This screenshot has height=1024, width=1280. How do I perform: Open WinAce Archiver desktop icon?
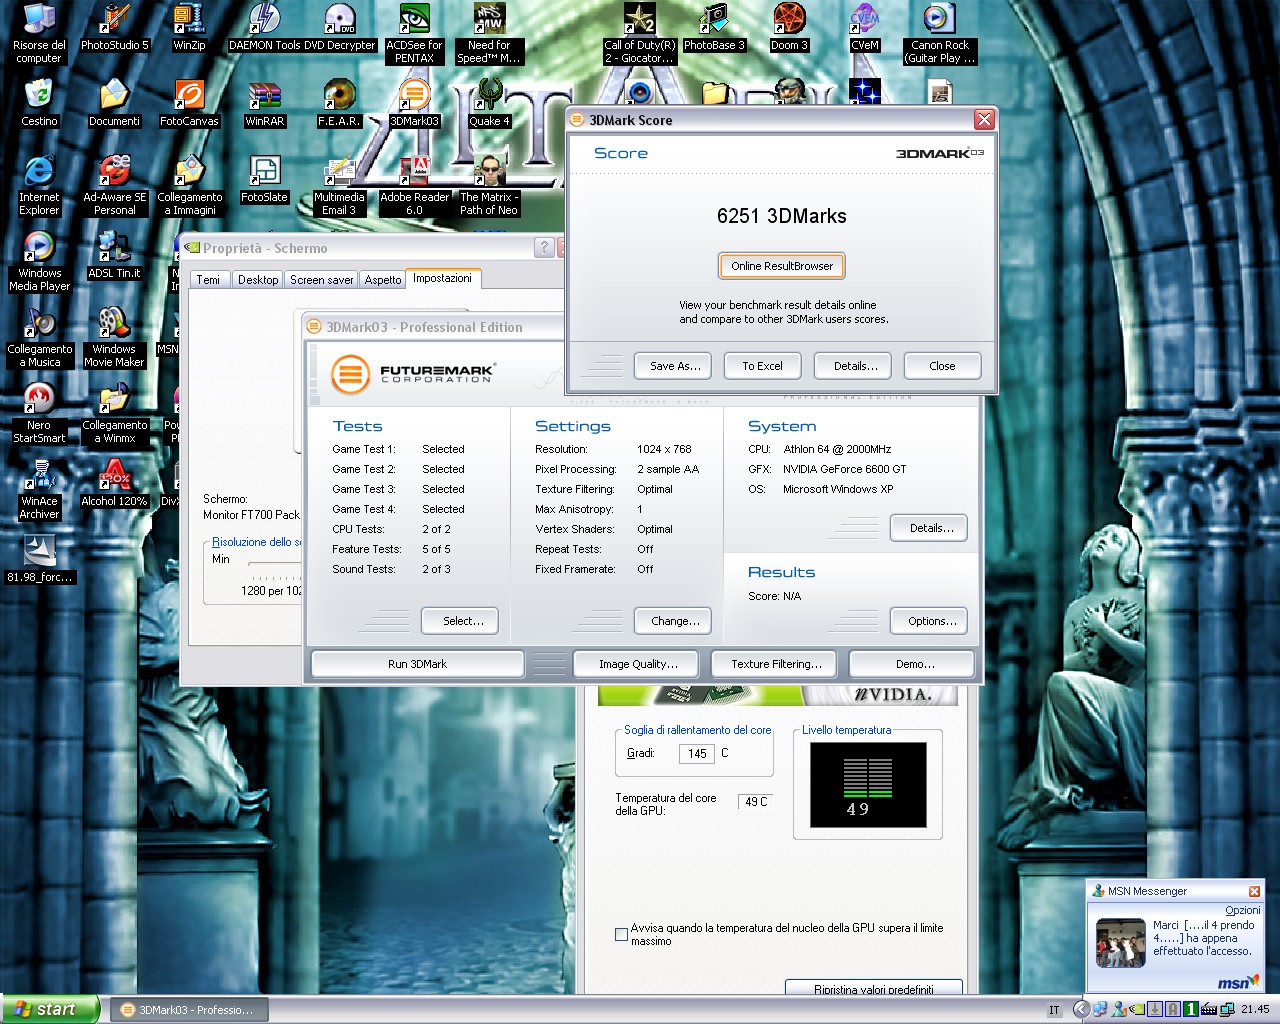[x=39, y=490]
